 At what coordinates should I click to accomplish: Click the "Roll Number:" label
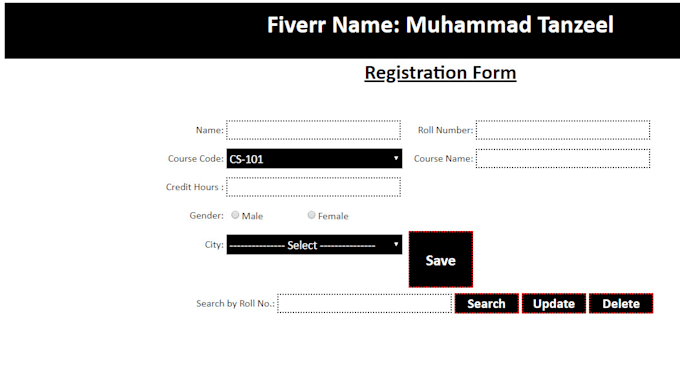click(445, 130)
